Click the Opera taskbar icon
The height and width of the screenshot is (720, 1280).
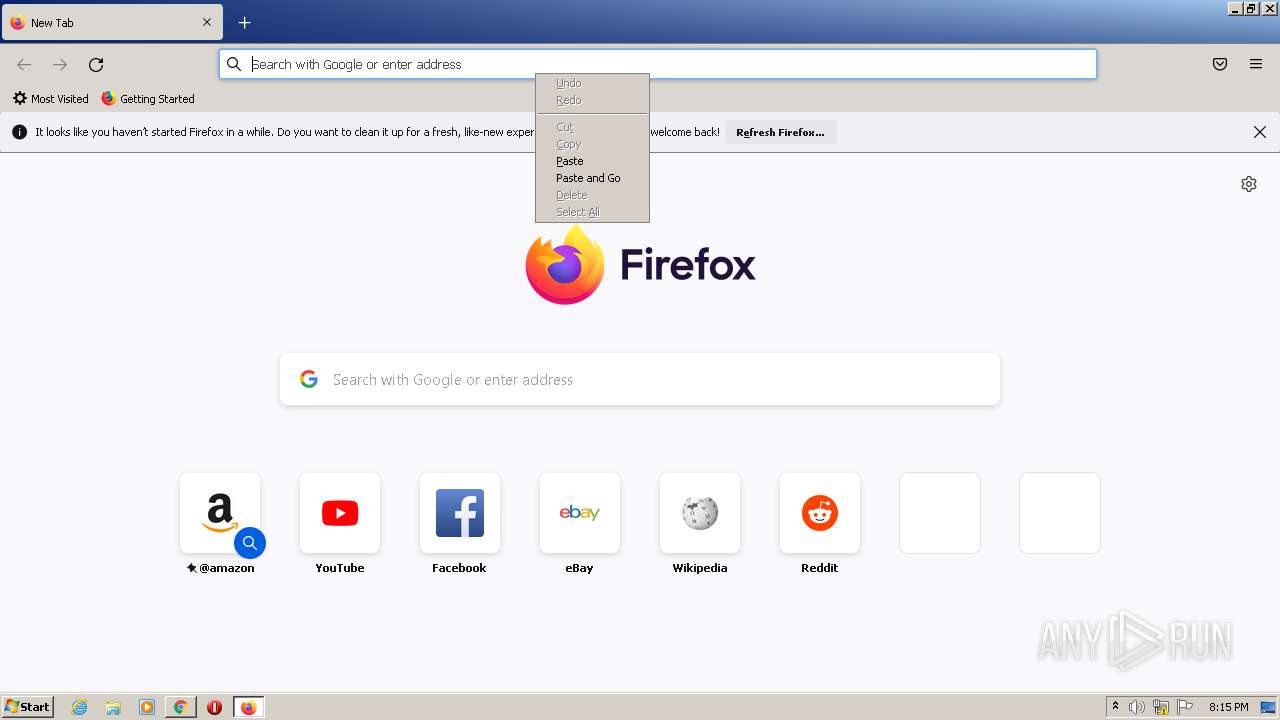point(214,707)
